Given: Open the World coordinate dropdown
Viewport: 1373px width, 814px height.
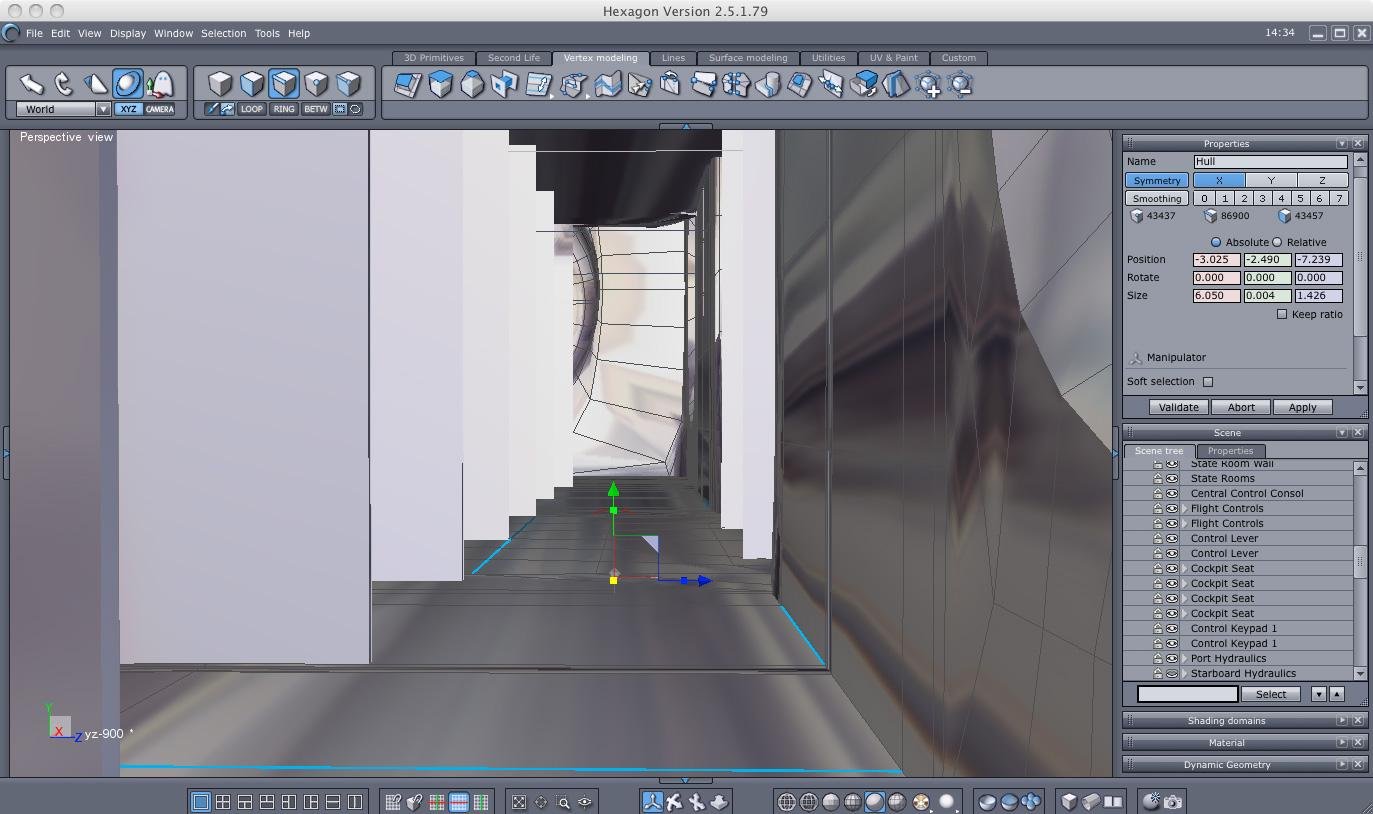Looking at the screenshot, I should 102,109.
